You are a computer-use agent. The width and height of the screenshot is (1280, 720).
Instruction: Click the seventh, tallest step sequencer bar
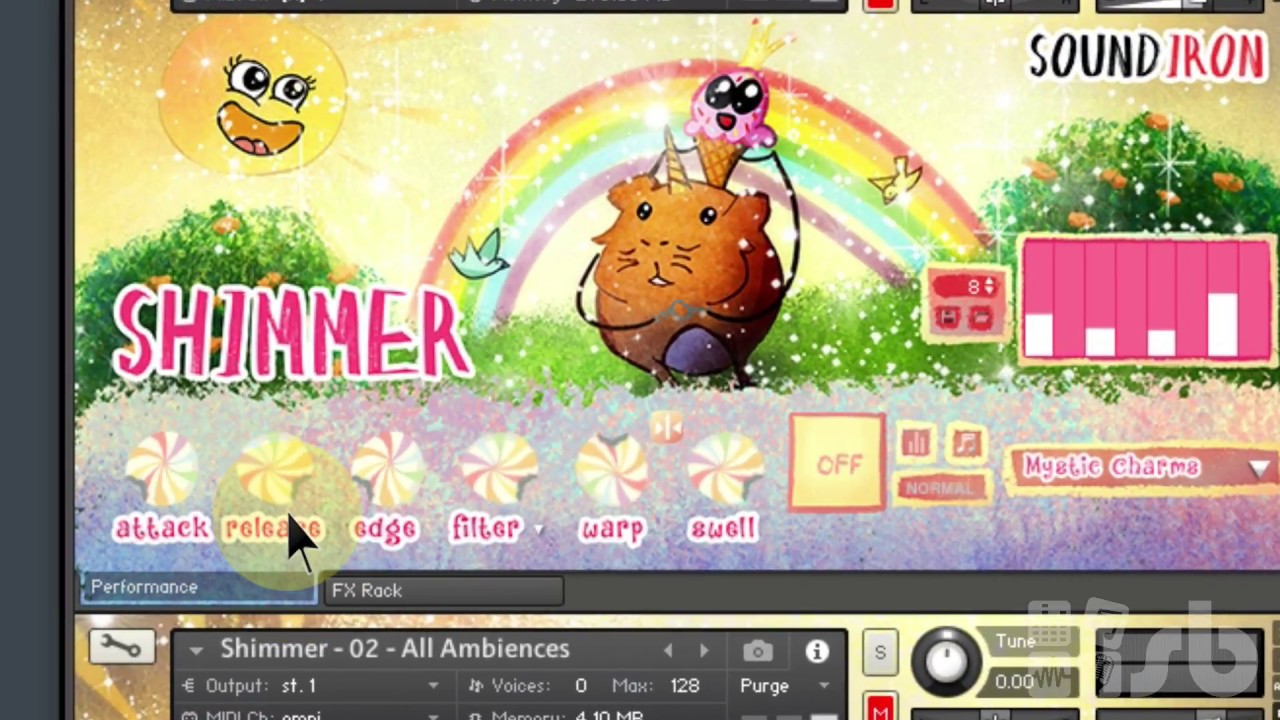tap(1223, 298)
